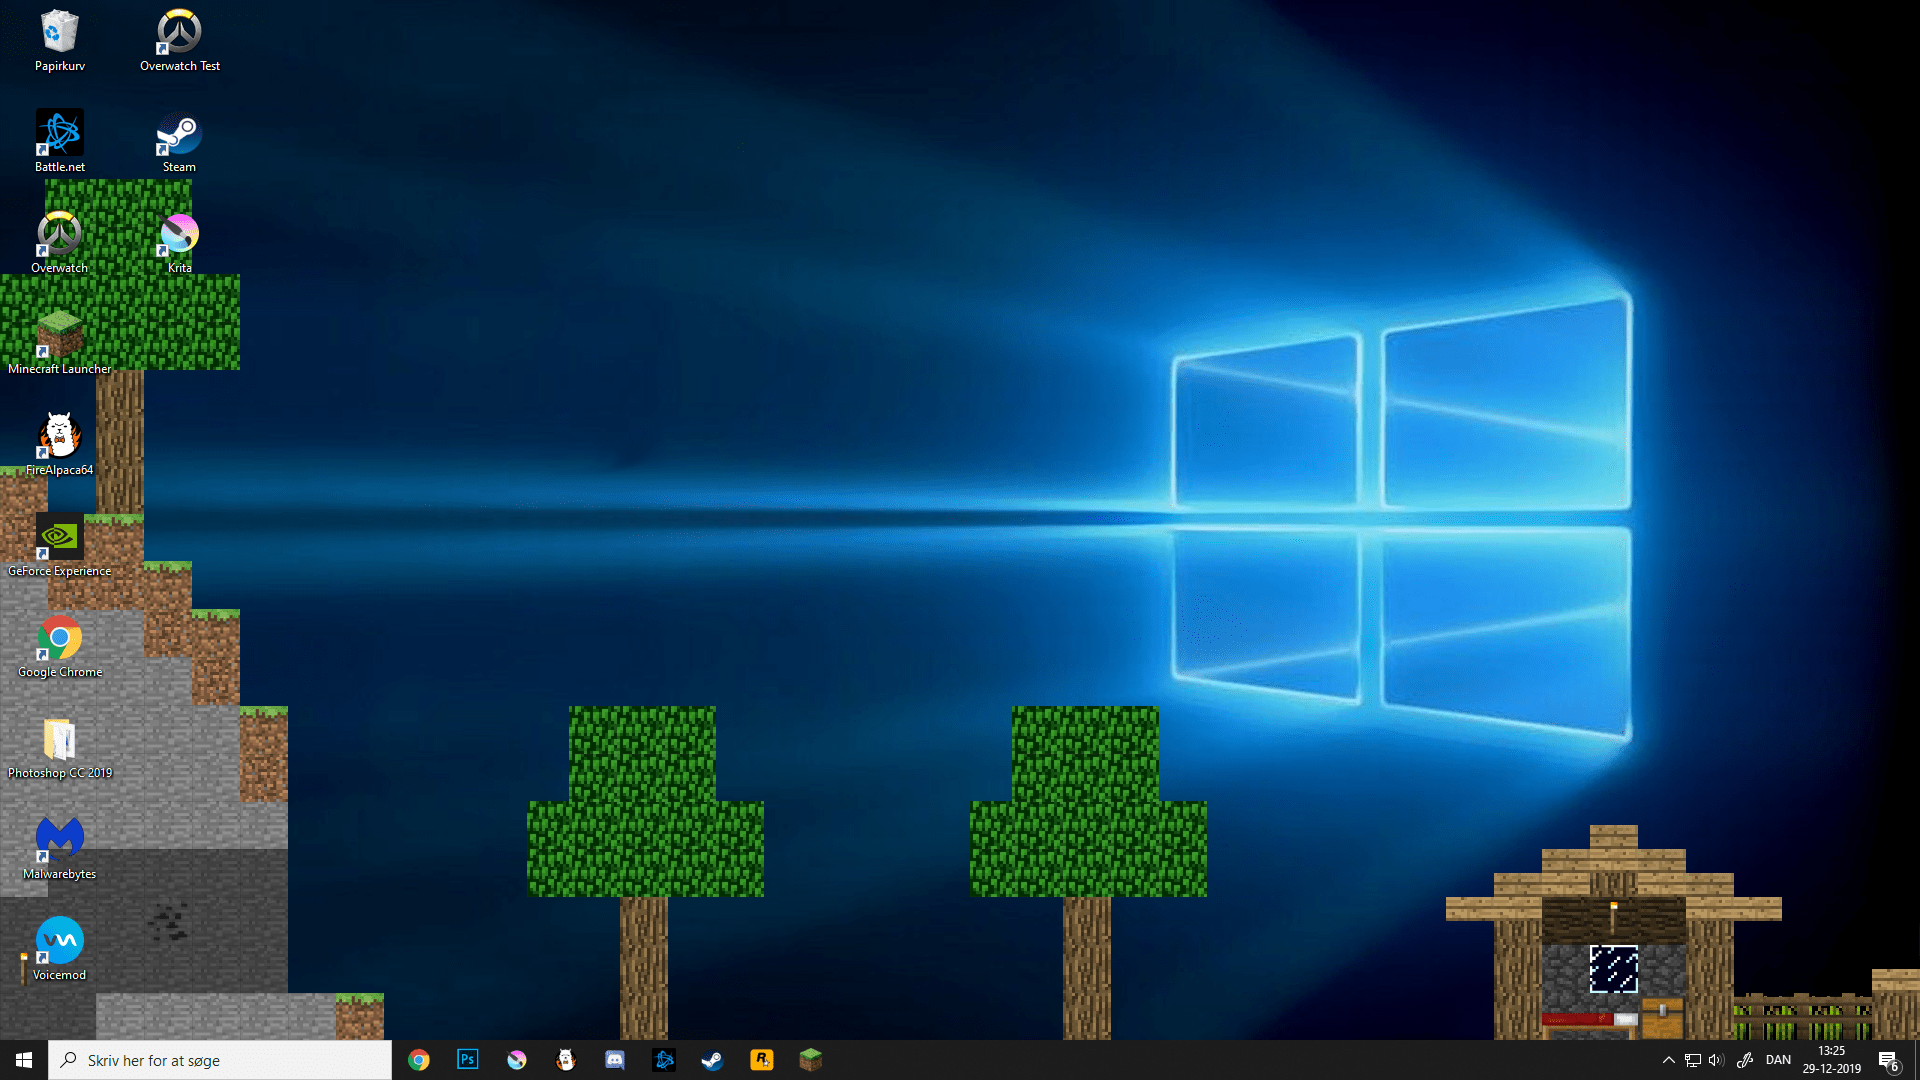The height and width of the screenshot is (1080, 1920).
Task: Select the Overwatch Test desktop shortcut
Action: (179, 33)
